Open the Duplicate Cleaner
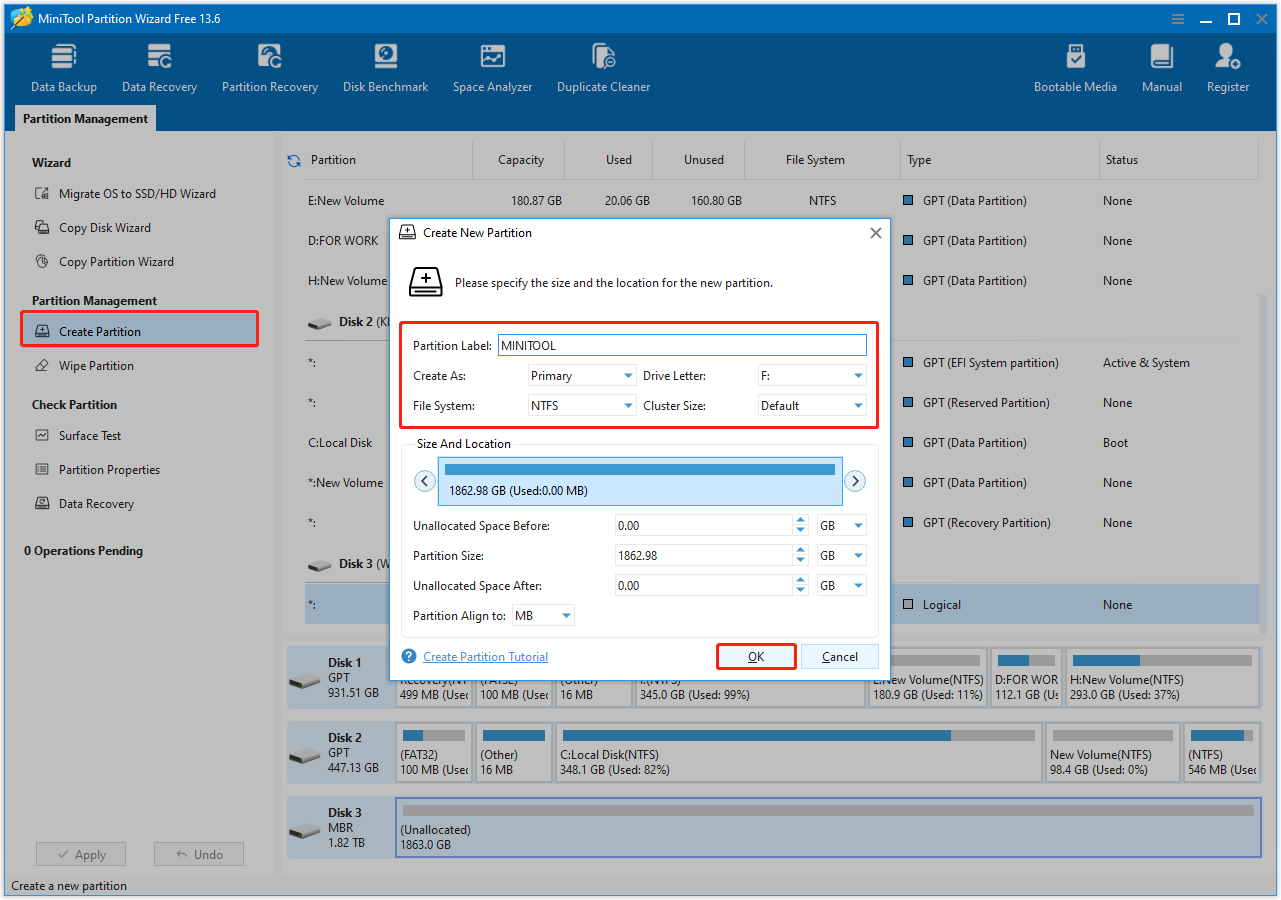The width and height of the screenshot is (1281, 900). tap(603, 66)
